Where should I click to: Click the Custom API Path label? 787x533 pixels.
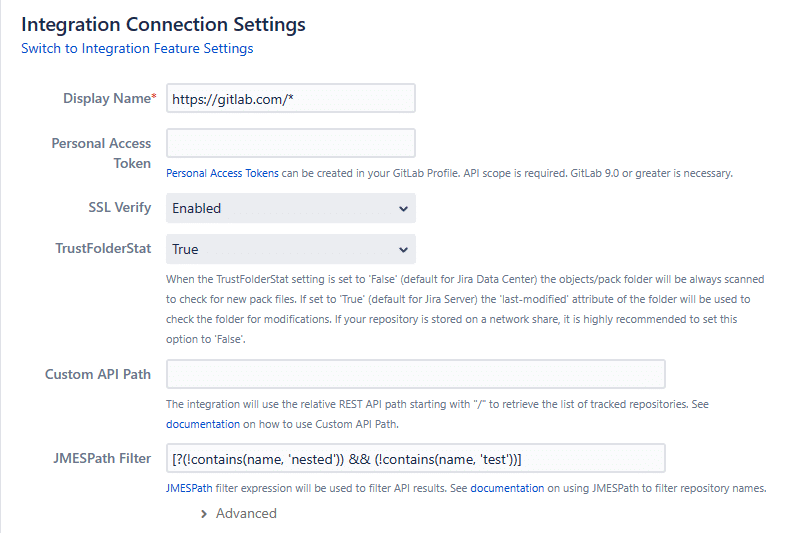(x=98, y=374)
